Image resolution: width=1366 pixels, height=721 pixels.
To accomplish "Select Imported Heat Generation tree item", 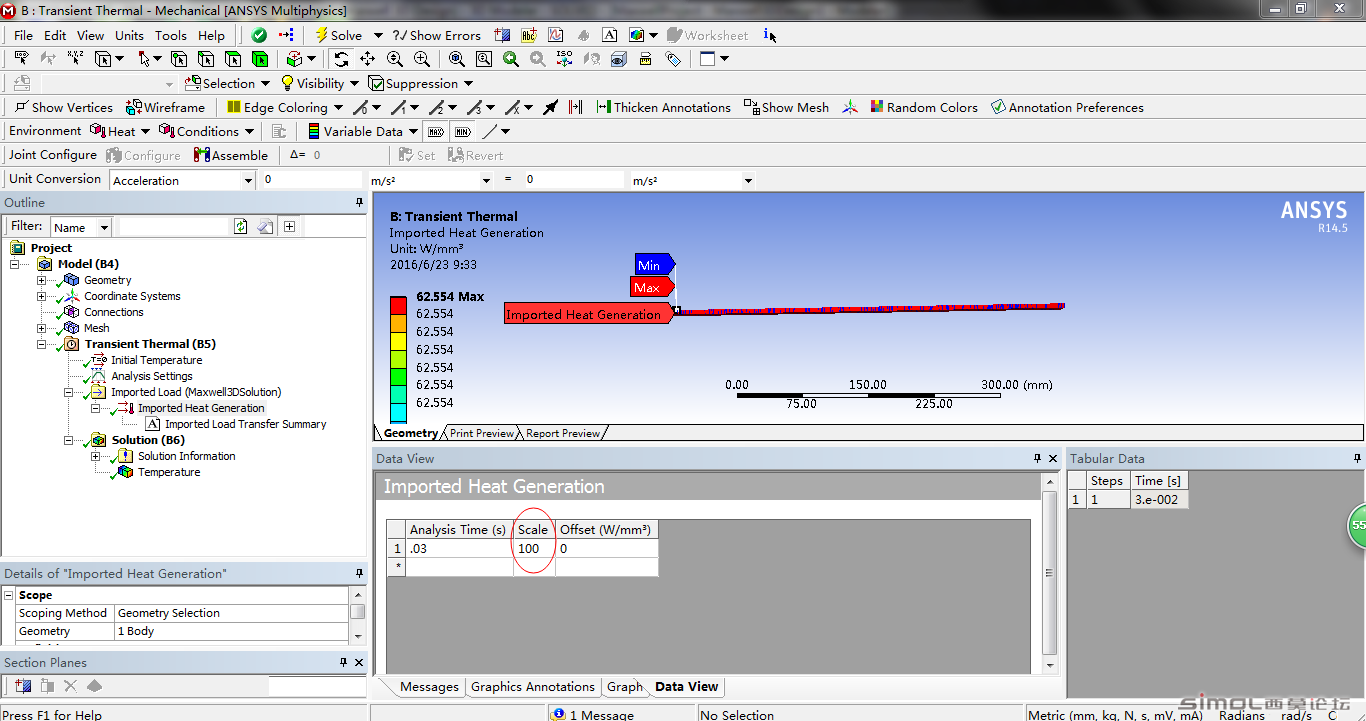I will coord(201,408).
